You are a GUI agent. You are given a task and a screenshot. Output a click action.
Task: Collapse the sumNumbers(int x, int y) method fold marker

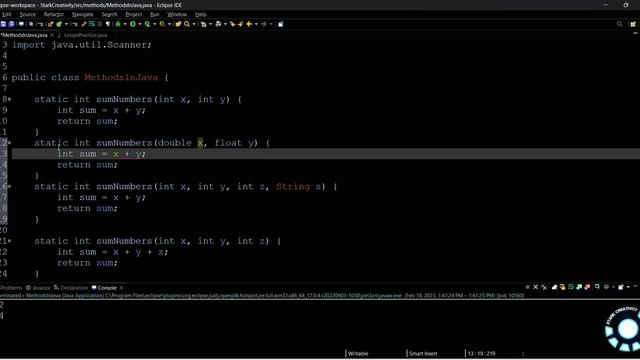9,99
